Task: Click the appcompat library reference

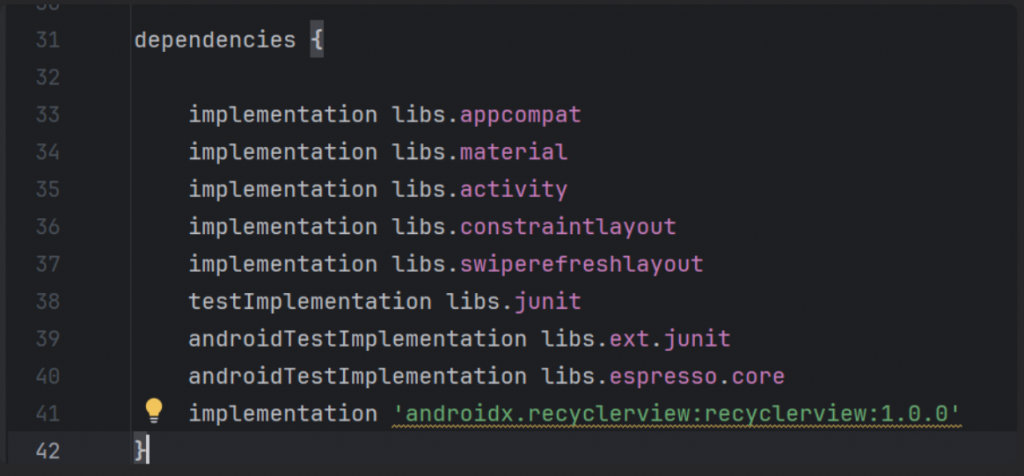Action: click(520, 116)
